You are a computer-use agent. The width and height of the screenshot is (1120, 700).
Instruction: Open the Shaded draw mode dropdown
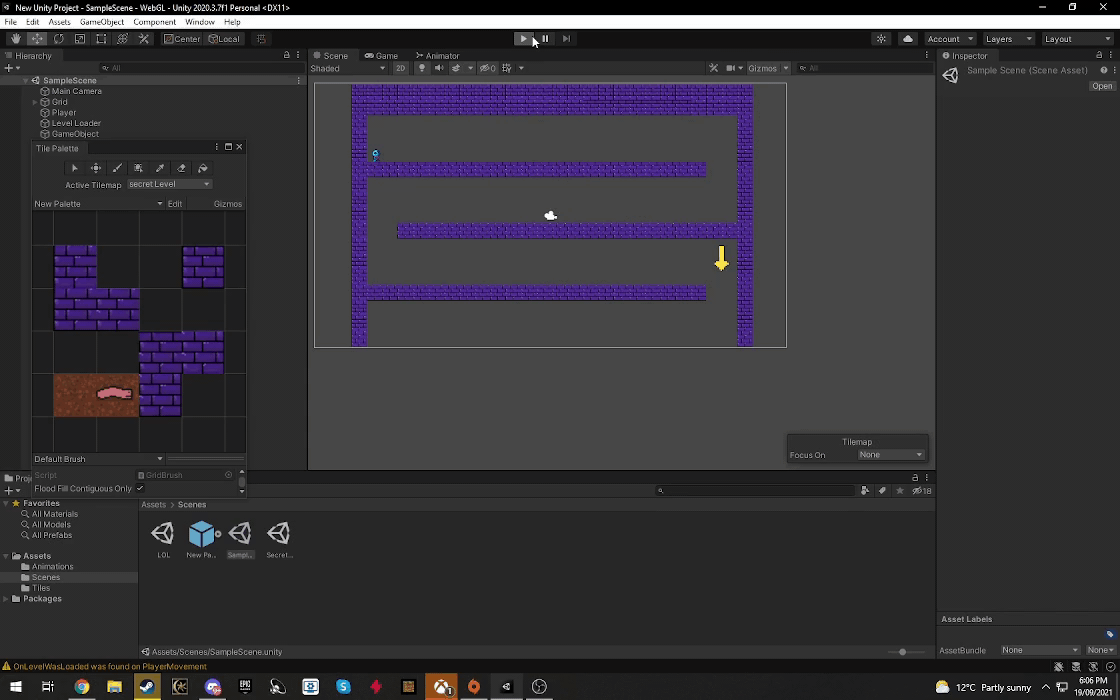(x=347, y=68)
